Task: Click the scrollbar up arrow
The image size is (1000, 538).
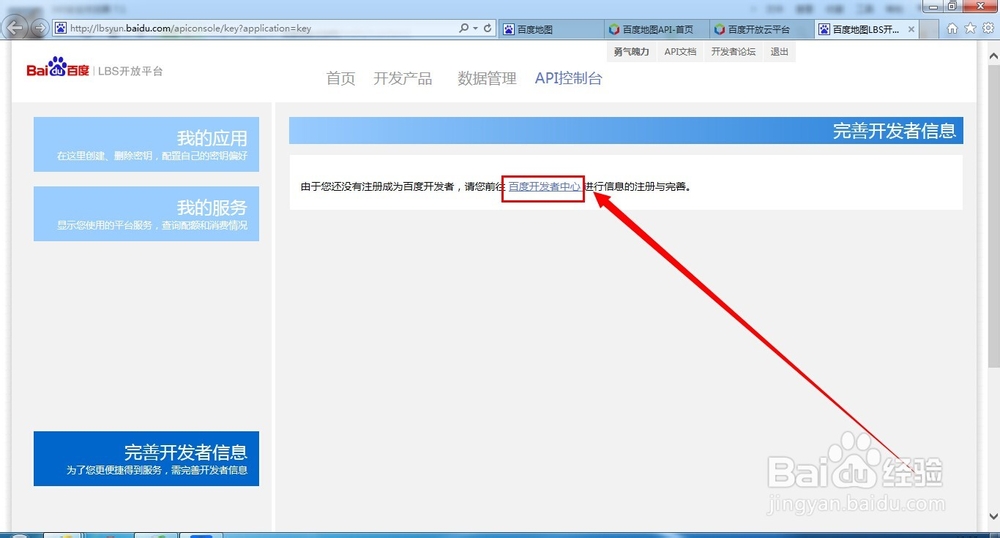Action: click(x=993, y=56)
